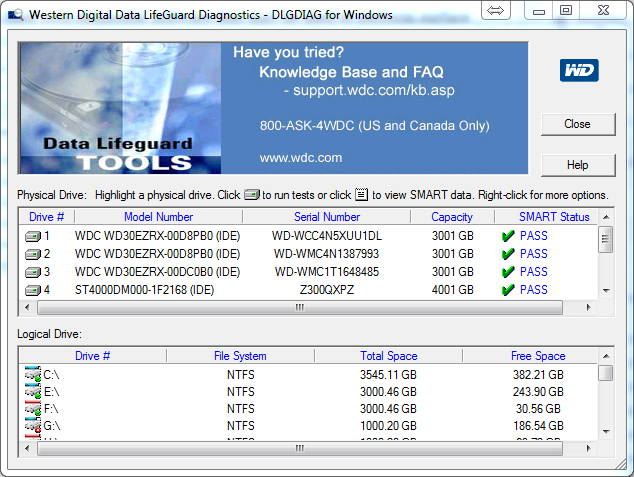This screenshot has height=477, width=634.
Task: Click the E:\ logical drive icon
Action: (x=33, y=391)
